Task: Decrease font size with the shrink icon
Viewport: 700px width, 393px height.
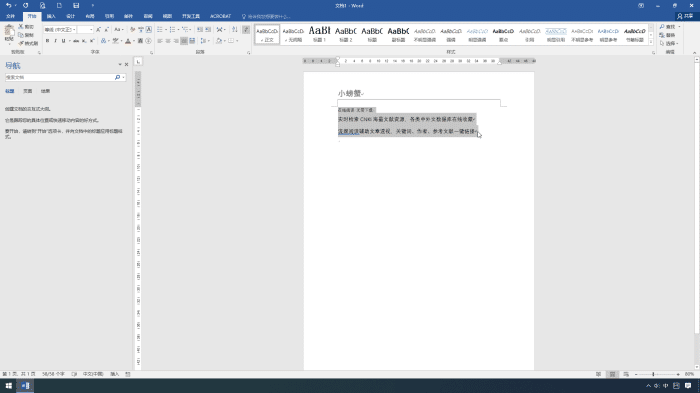Action: click(106, 29)
